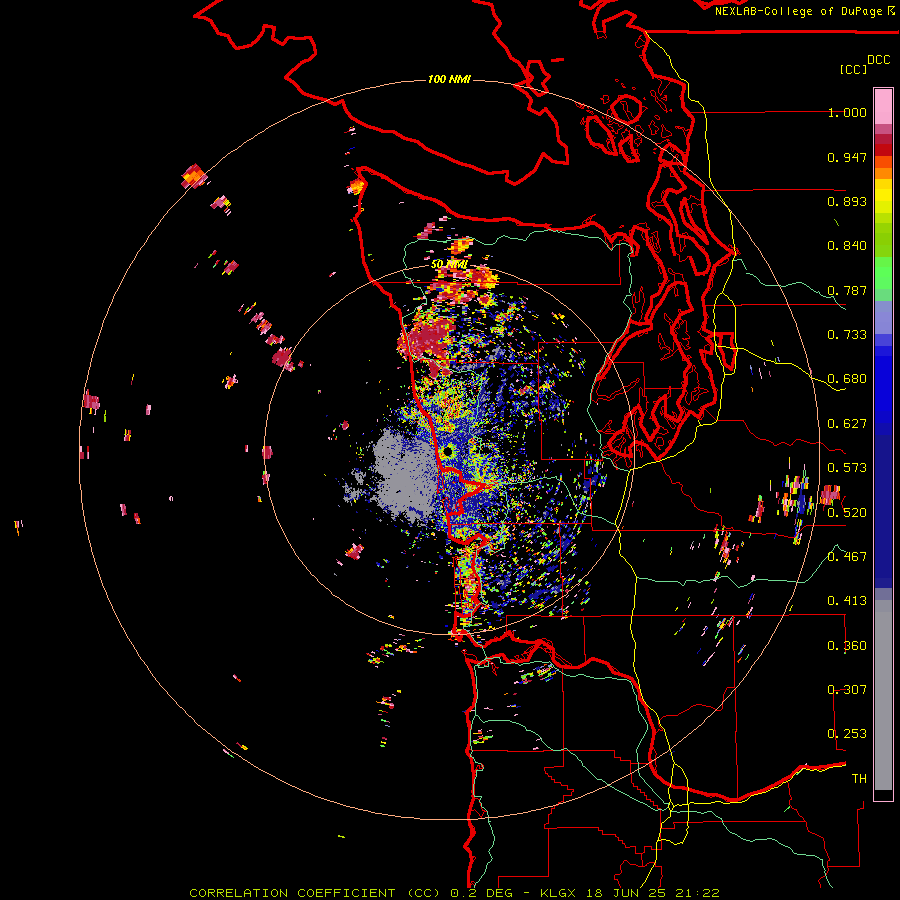The image size is (900, 900).
Task: Select the 0.680 scale value
Action: click(x=847, y=379)
